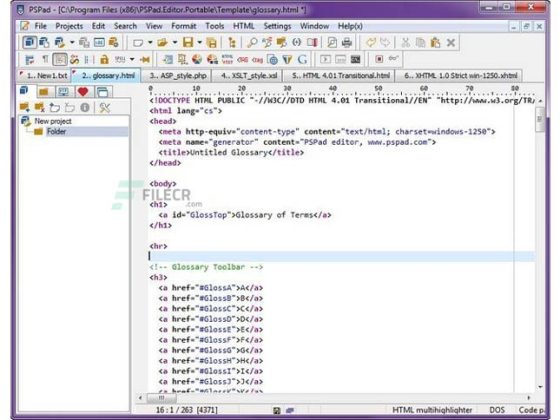Click the Cut scissors icon
Screen dimensions: 560x420
coord(405,43)
